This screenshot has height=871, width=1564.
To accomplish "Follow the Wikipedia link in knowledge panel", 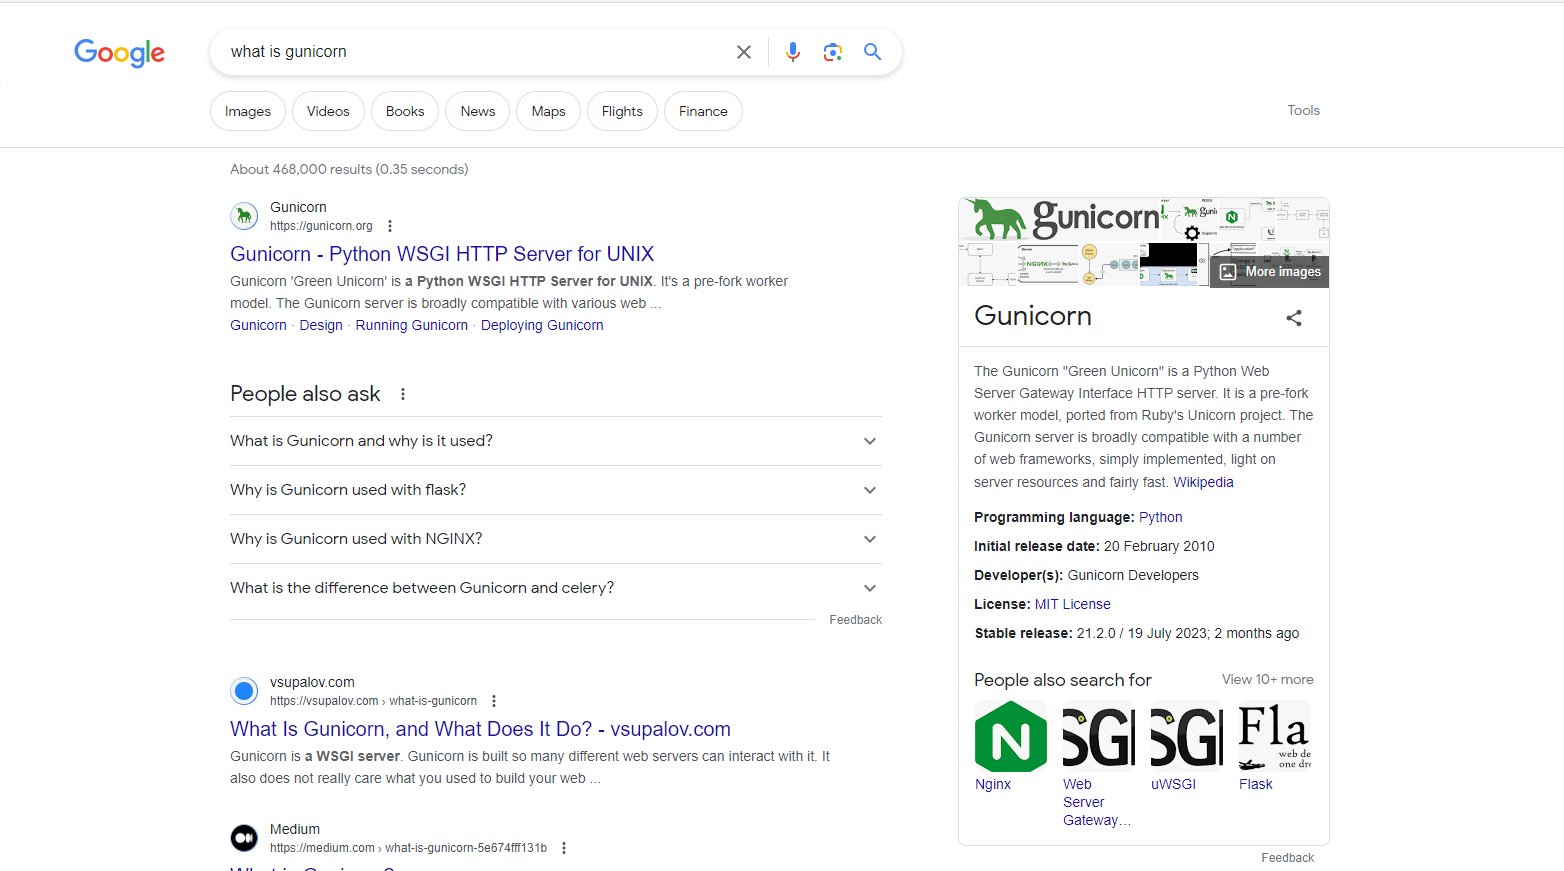I will coord(1203,482).
